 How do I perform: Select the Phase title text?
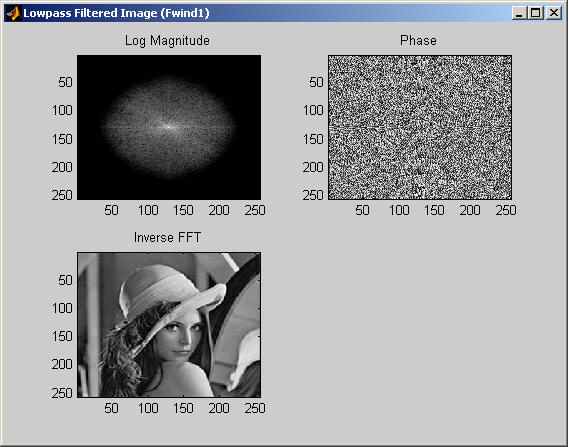click(418, 40)
